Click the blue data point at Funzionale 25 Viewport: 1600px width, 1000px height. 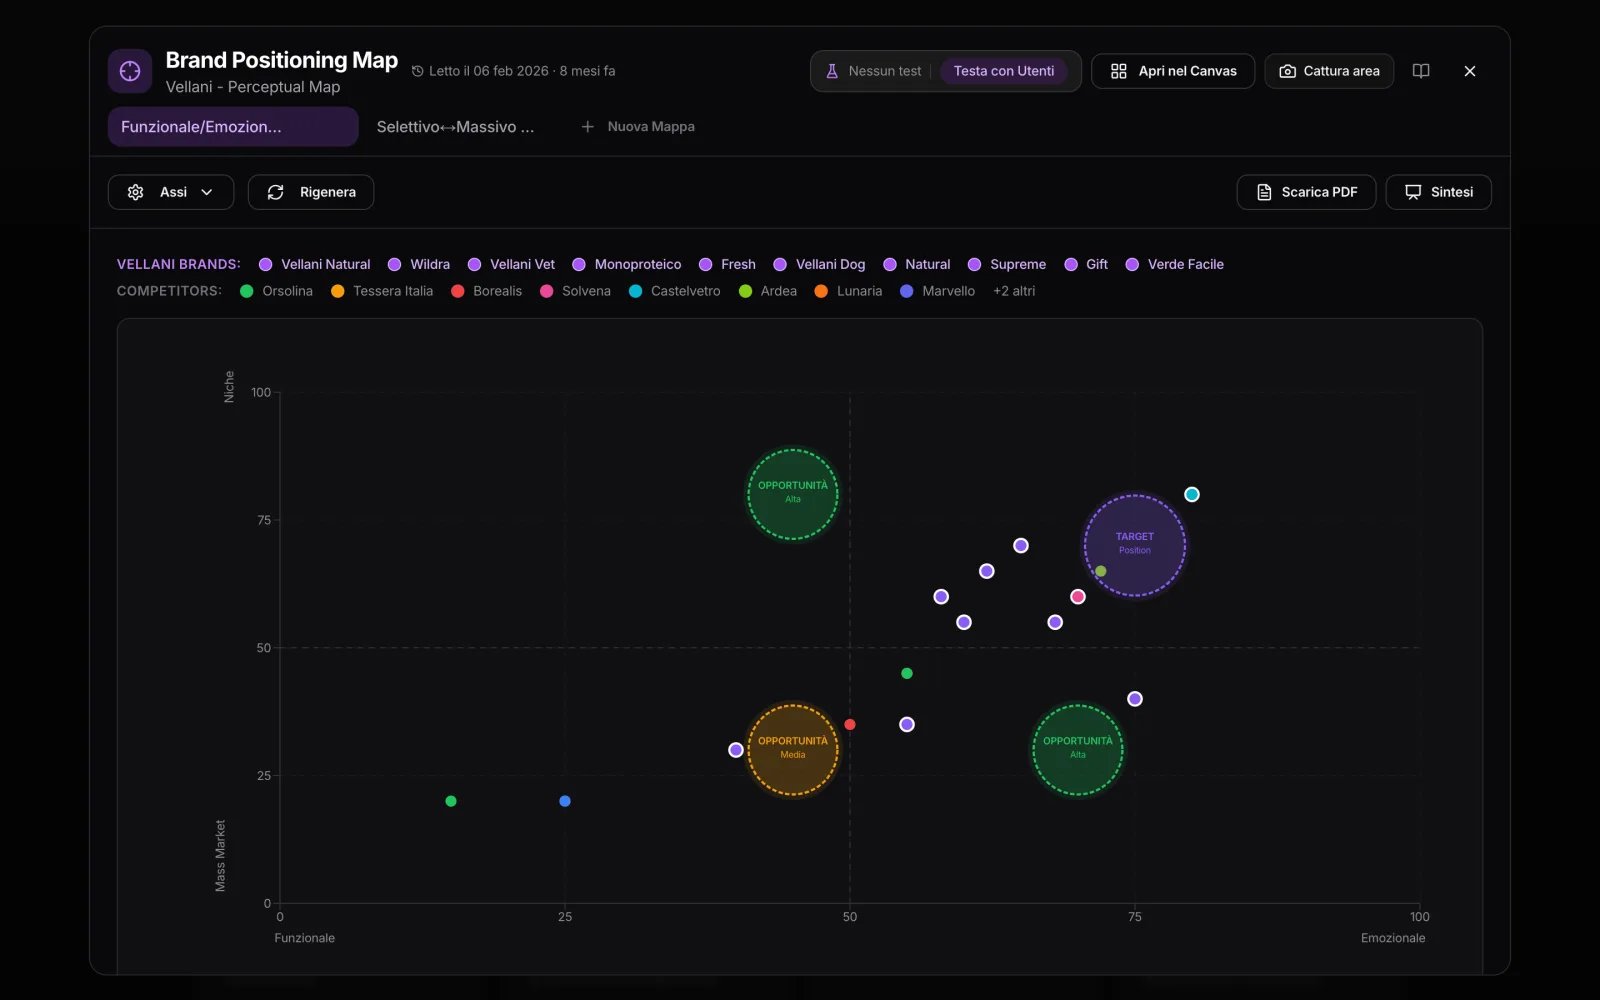pos(565,801)
